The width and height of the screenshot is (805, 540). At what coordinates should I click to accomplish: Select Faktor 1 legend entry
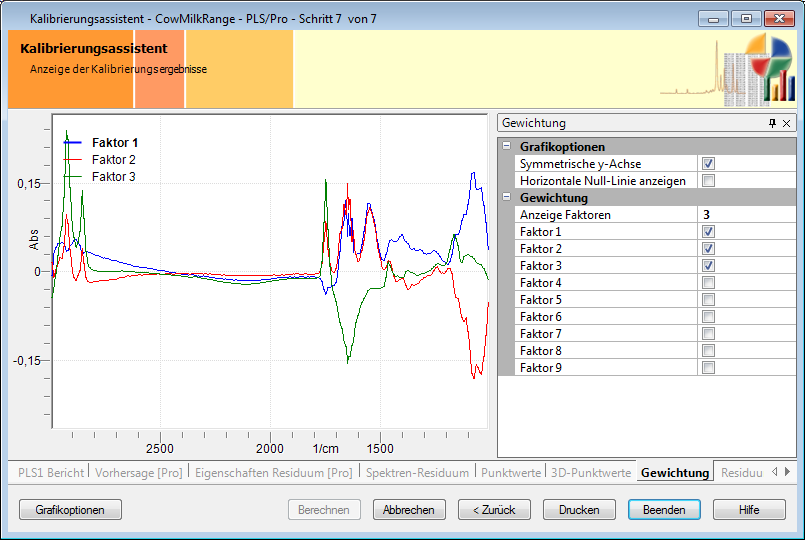[x=114, y=143]
